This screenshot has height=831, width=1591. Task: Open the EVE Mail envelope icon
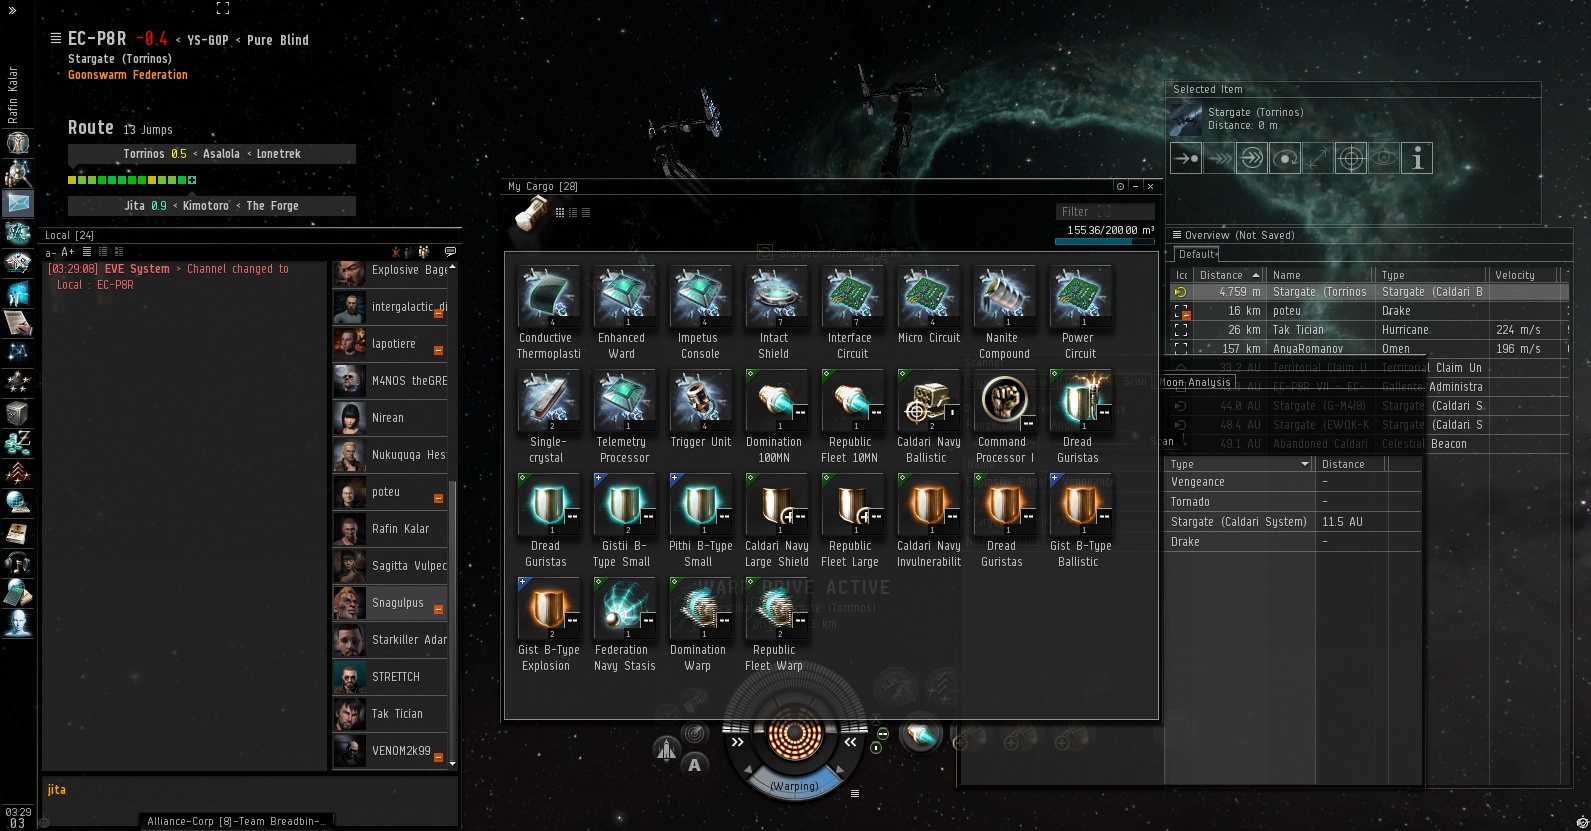[18, 202]
